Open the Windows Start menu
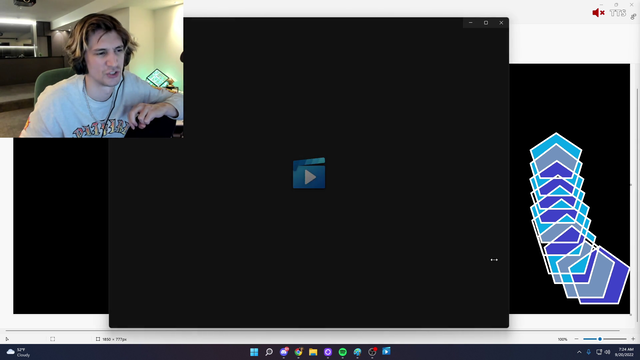 (x=254, y=352)
